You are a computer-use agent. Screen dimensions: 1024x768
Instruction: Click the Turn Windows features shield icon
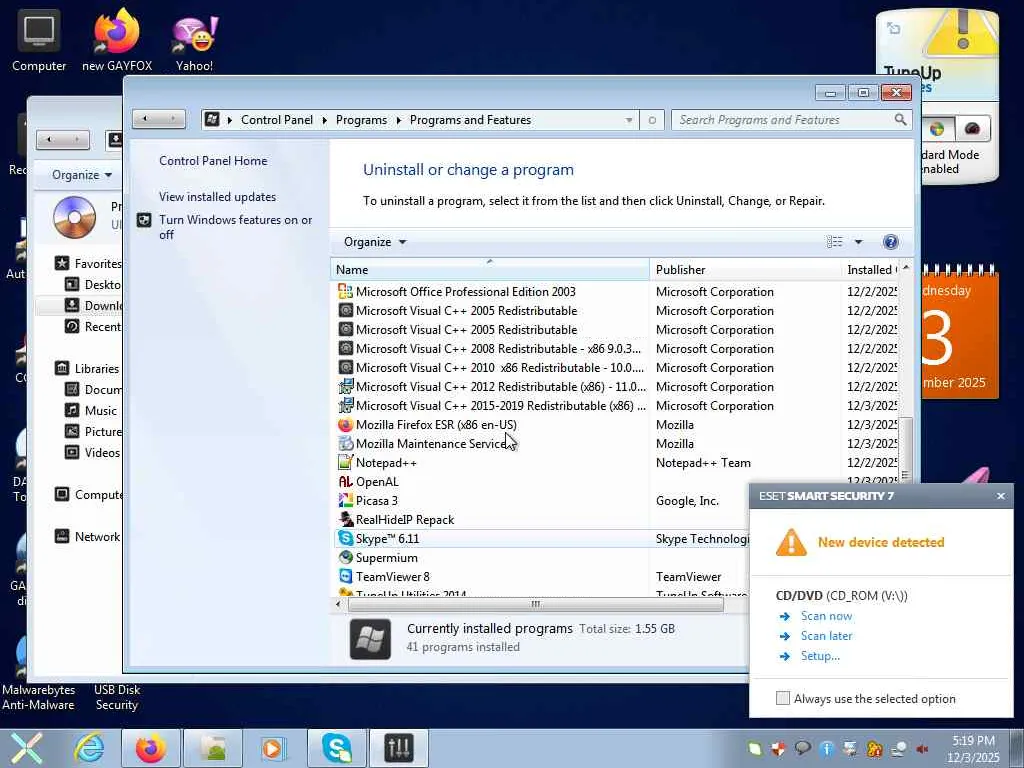(144, 220)
